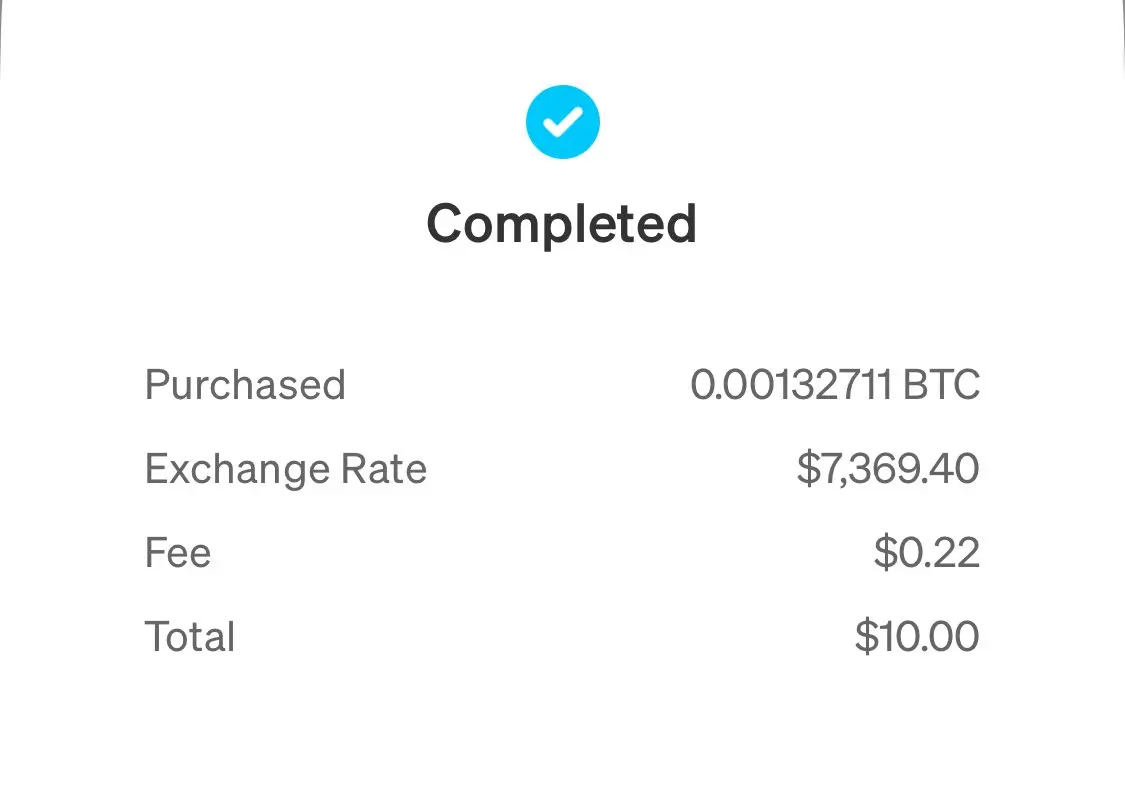Select the $7,369.40 exchange rate value
Viewport: 1125px width, 799px height.
pos(888,469)
